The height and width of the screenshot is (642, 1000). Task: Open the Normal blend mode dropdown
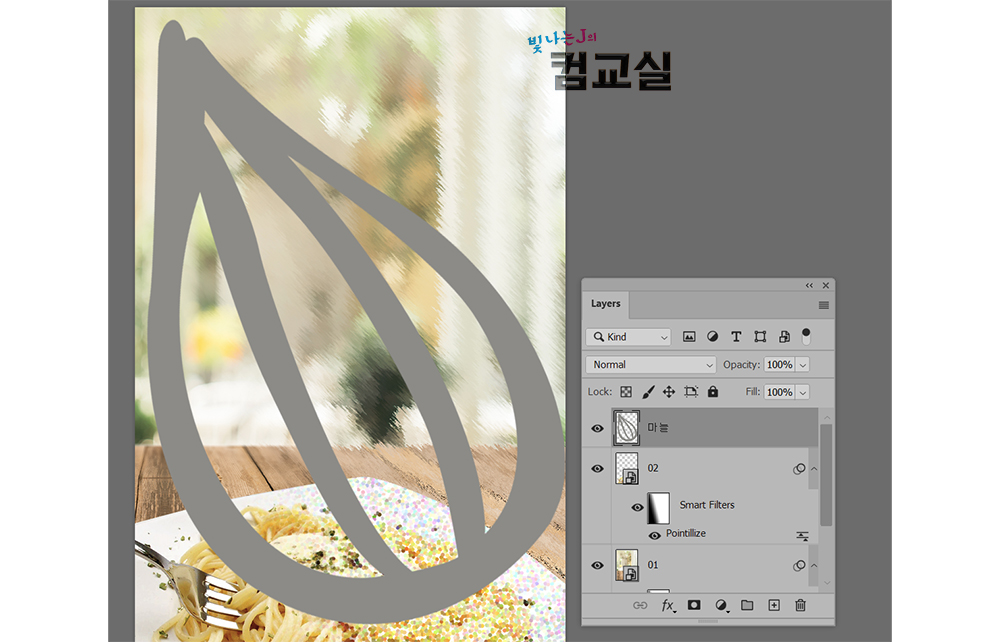651,365
